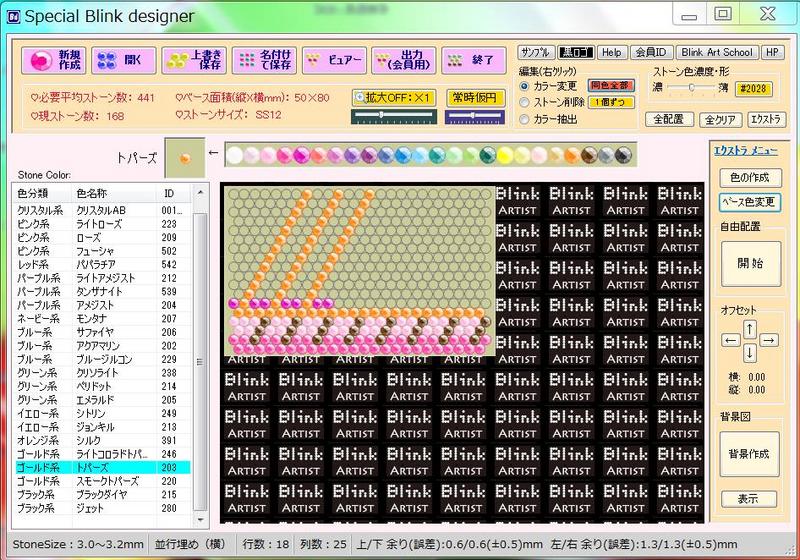Pick the sapphire blue stone in palette
800x560 pixels.
pyautogui.click(x=386, y=155)
